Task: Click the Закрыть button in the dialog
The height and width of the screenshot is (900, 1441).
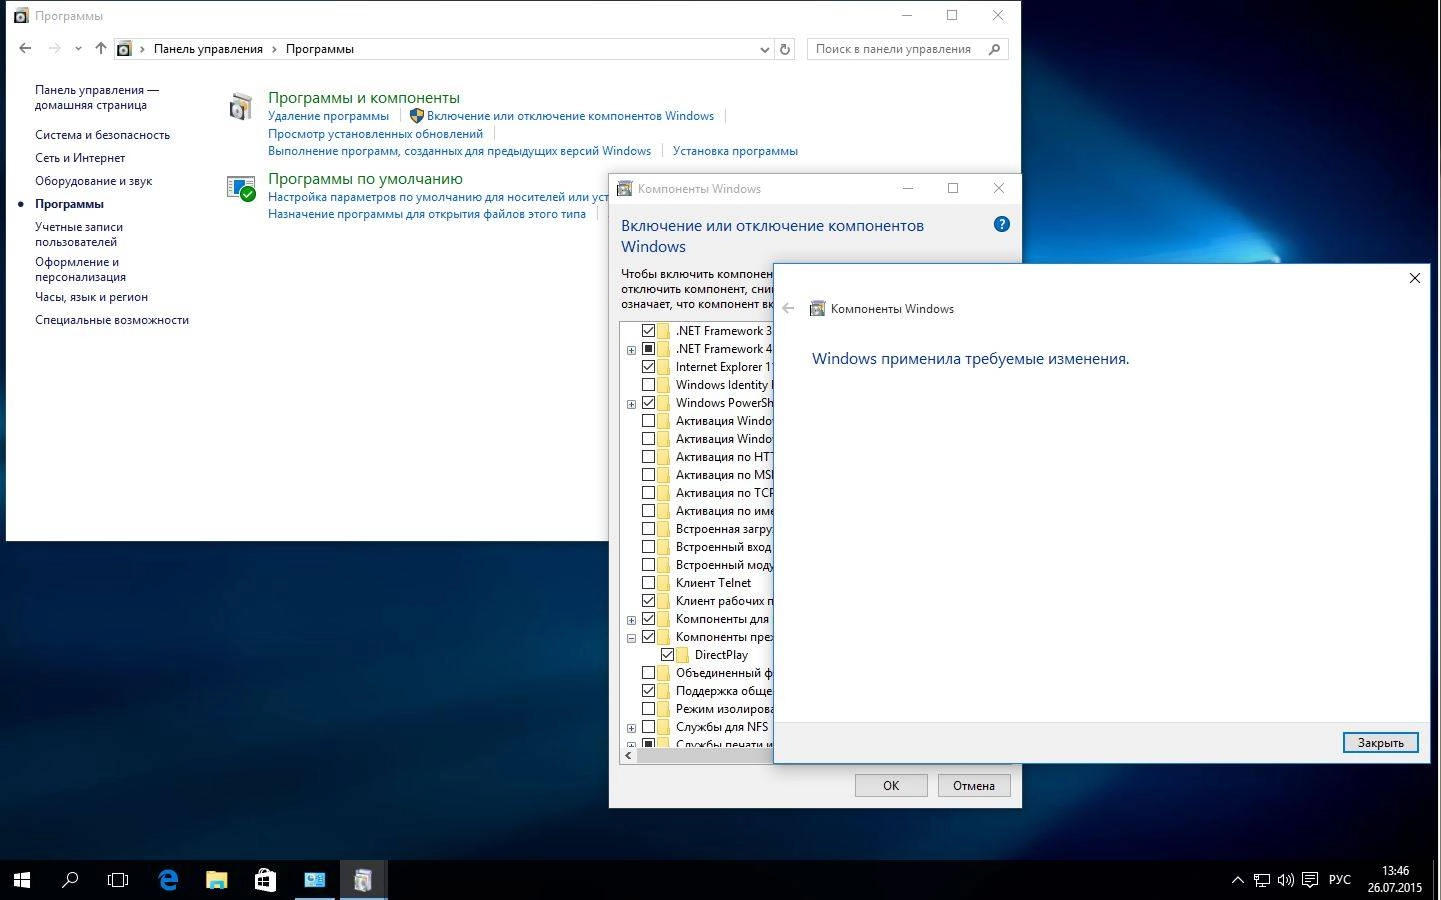Action: (x=1380, y=742)
